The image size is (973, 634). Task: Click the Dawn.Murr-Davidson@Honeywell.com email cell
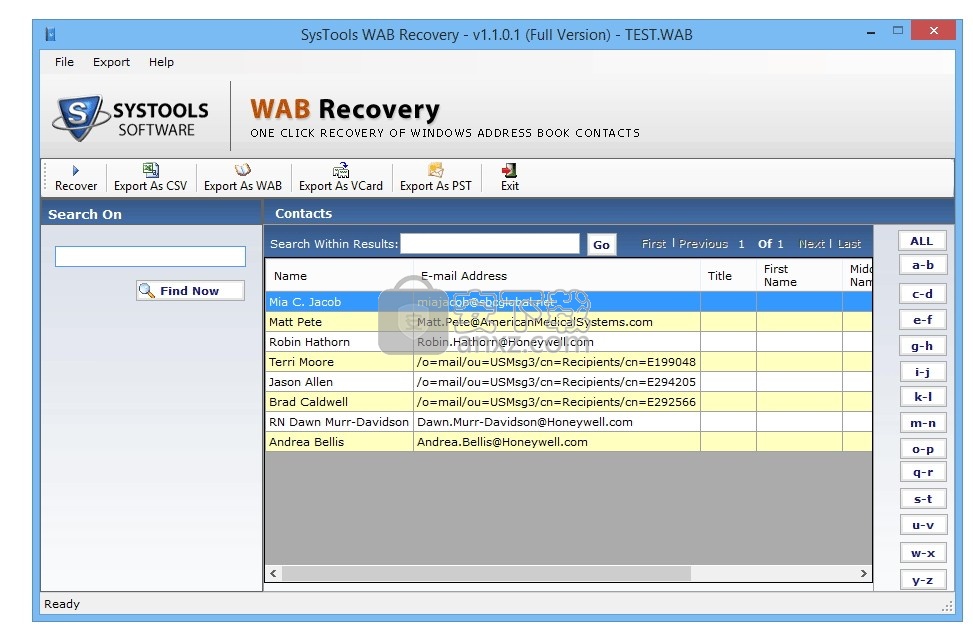click(x=557, y=422)
